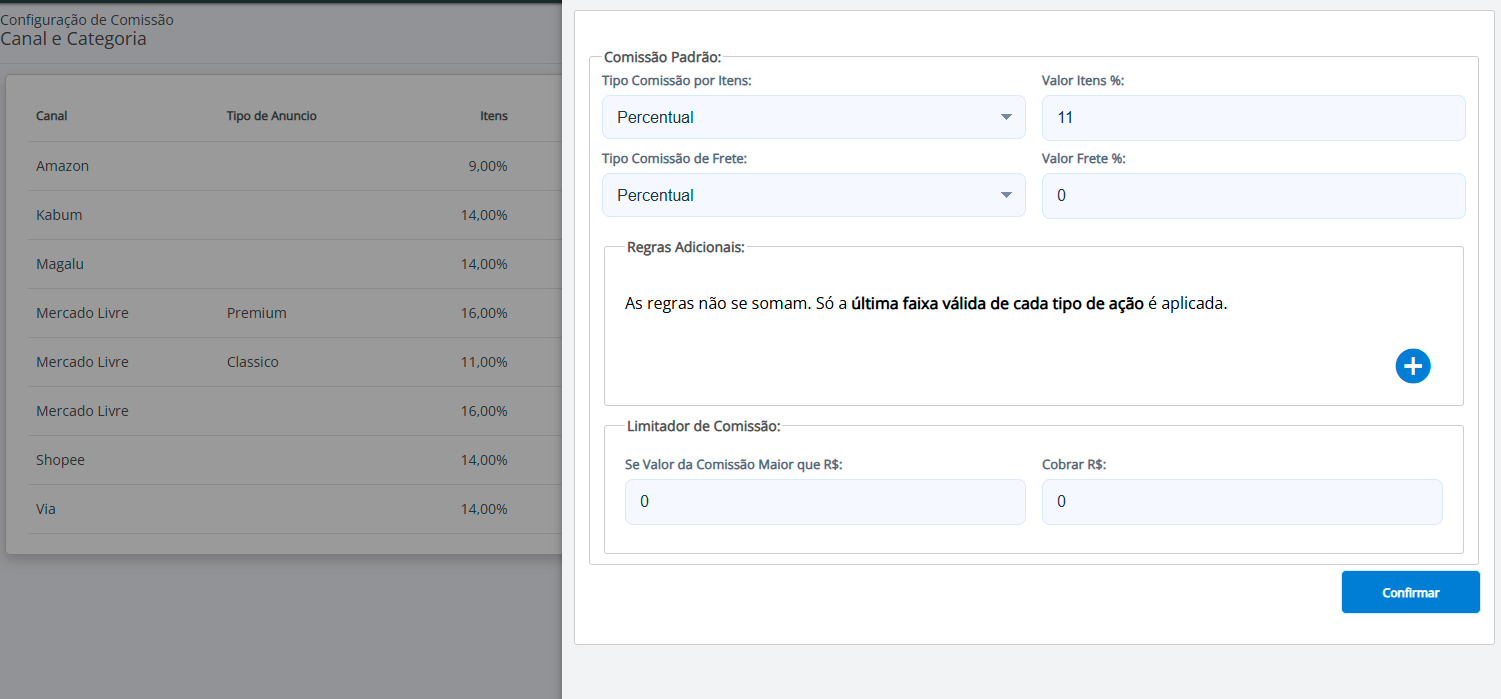Click the Canal e Categoria heading

click(73, 39)
